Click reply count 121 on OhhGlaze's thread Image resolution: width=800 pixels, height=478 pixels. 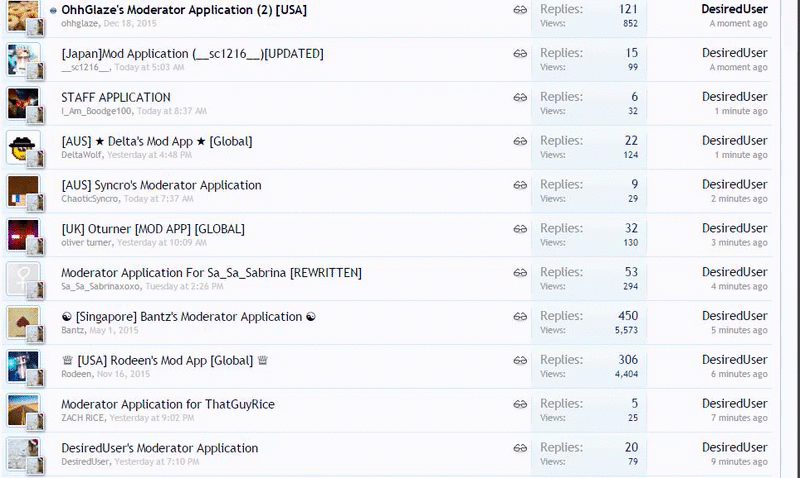tap(628, 9)
